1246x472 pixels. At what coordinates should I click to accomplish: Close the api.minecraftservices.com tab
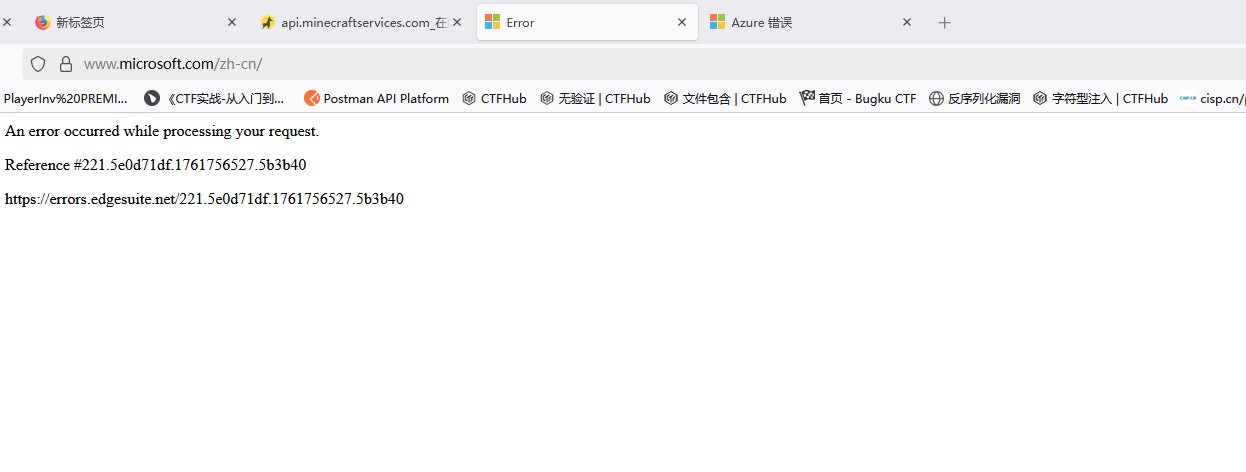click(x=457, y=22)
